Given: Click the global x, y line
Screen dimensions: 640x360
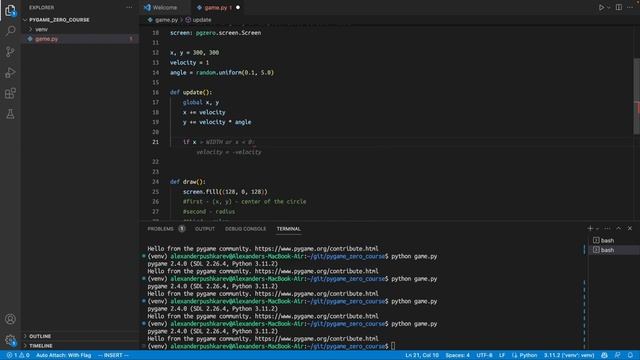Looking at the screenshot, I should (x=201, y=102).
